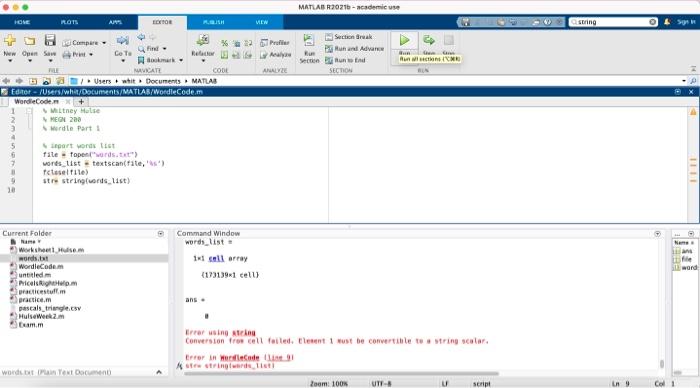Viewport: 700px width, 388px height.
Task: Click the Step button in Run group
Action: coord(429,41)
